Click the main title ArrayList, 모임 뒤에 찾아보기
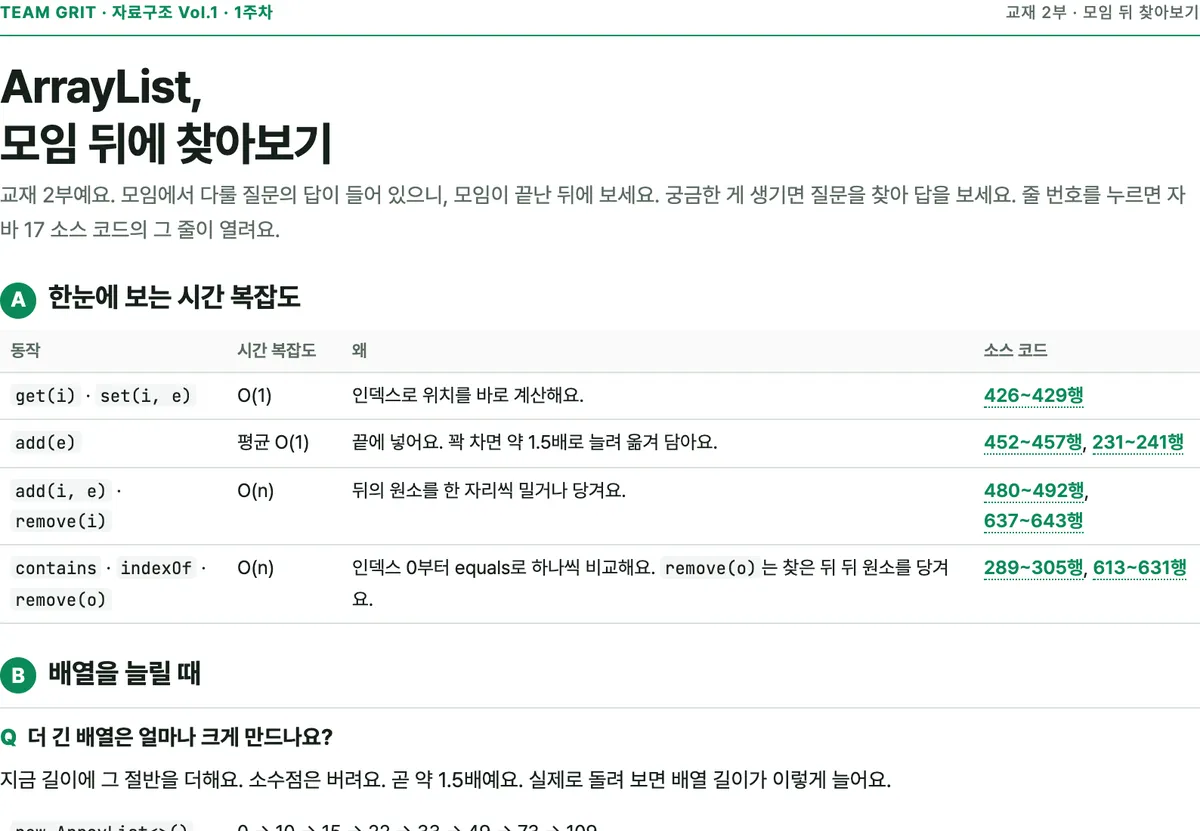1200x831 pixels. [166, 116]
